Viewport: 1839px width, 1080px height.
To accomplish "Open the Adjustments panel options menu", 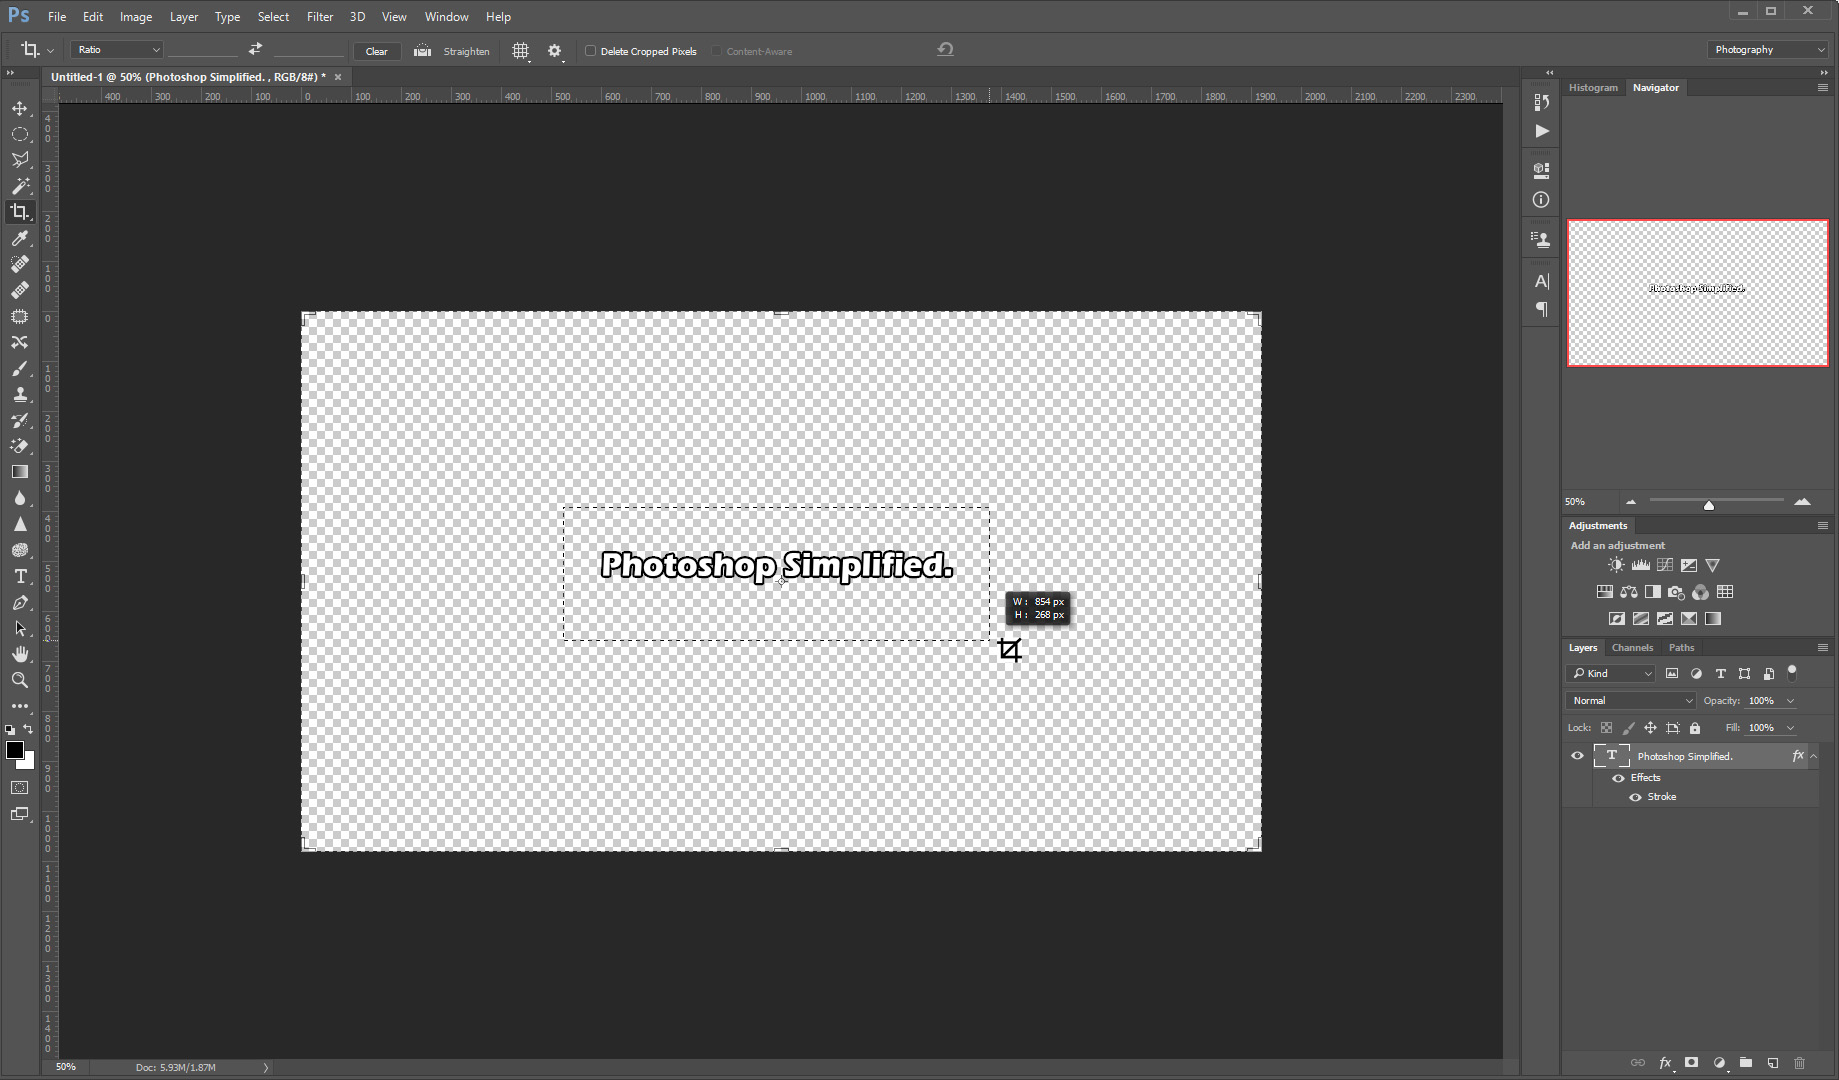I will pos(1823,525).
